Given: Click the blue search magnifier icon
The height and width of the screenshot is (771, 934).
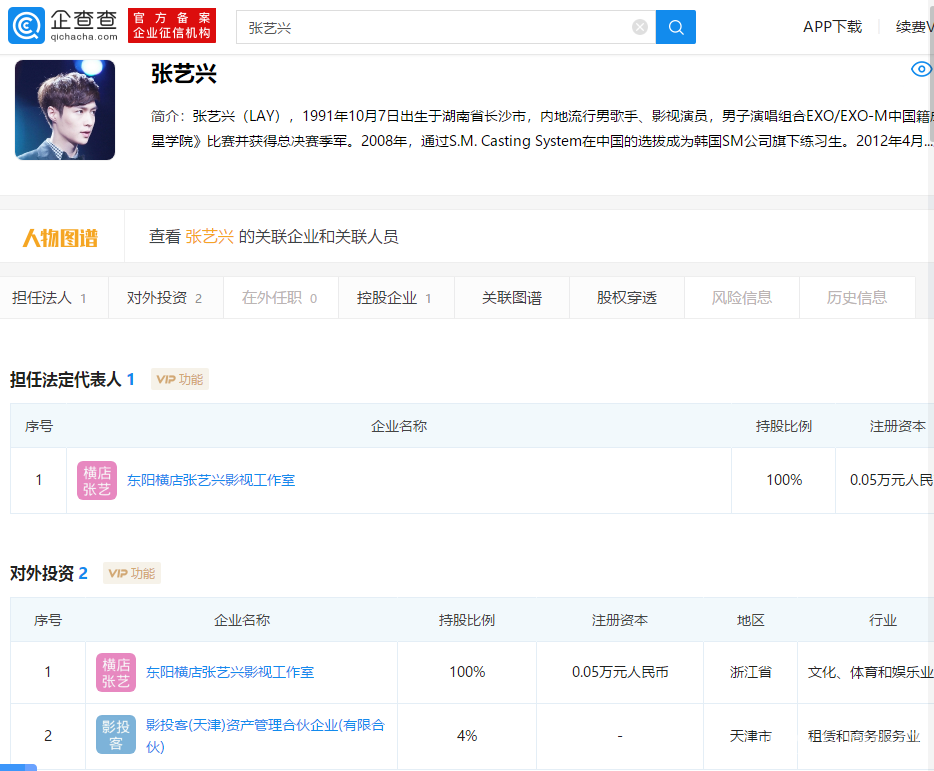Looking at the screenshot, I should [675, 27].
